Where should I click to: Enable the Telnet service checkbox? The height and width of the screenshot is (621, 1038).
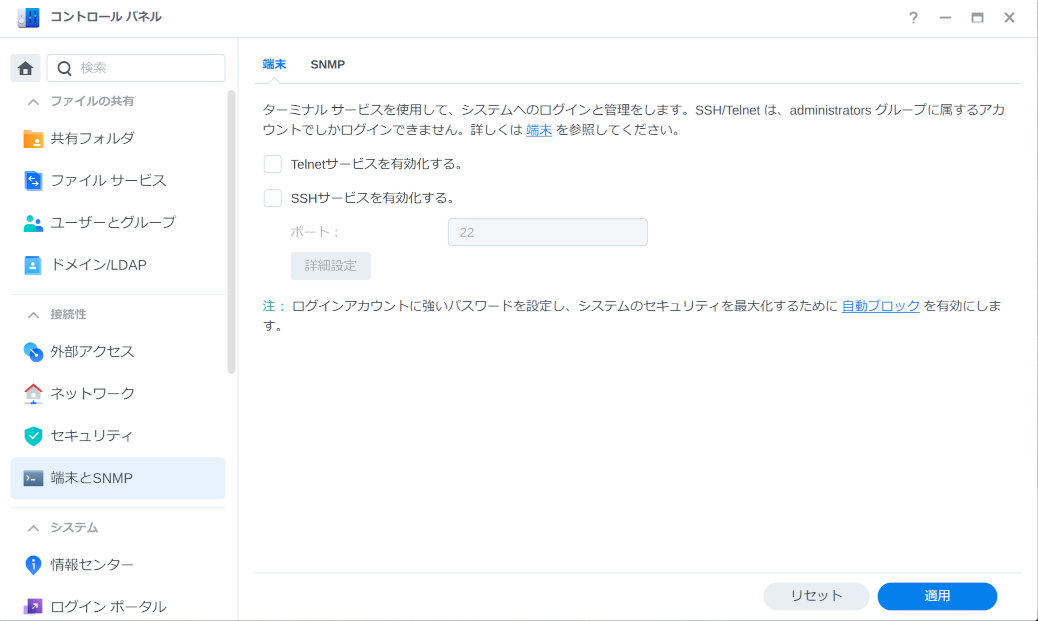[273, 164]
